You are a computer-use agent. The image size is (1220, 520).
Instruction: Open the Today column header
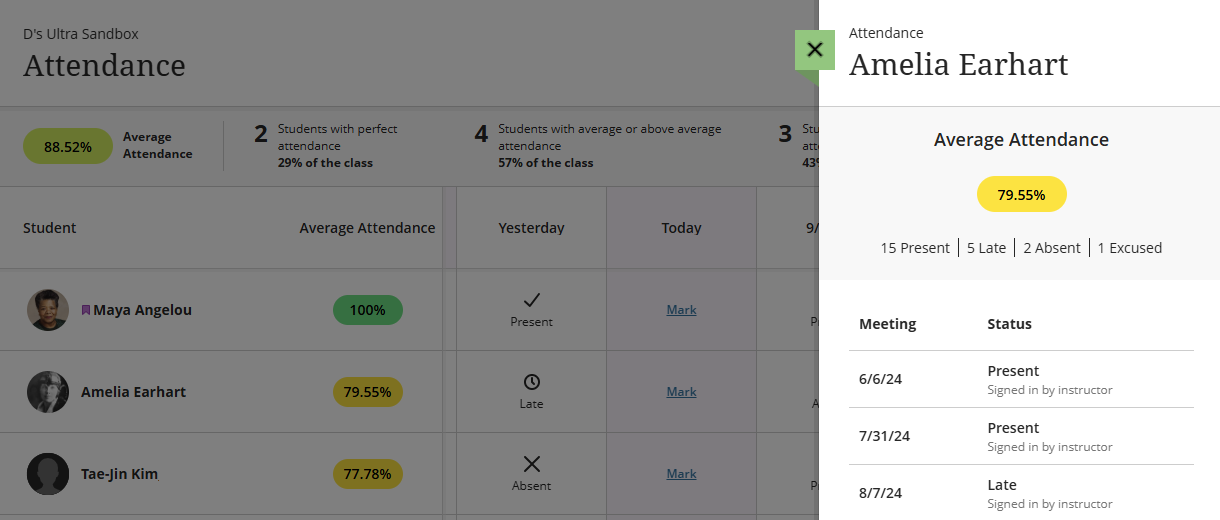(682, 228)
